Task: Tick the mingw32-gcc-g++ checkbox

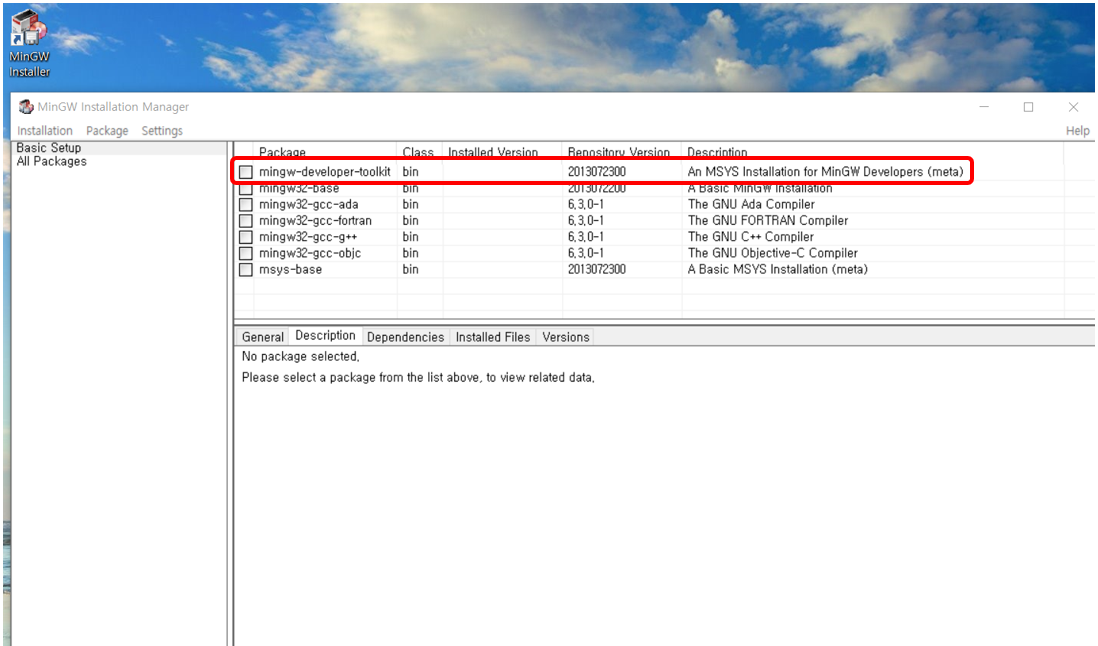Action: pos(246,237)
